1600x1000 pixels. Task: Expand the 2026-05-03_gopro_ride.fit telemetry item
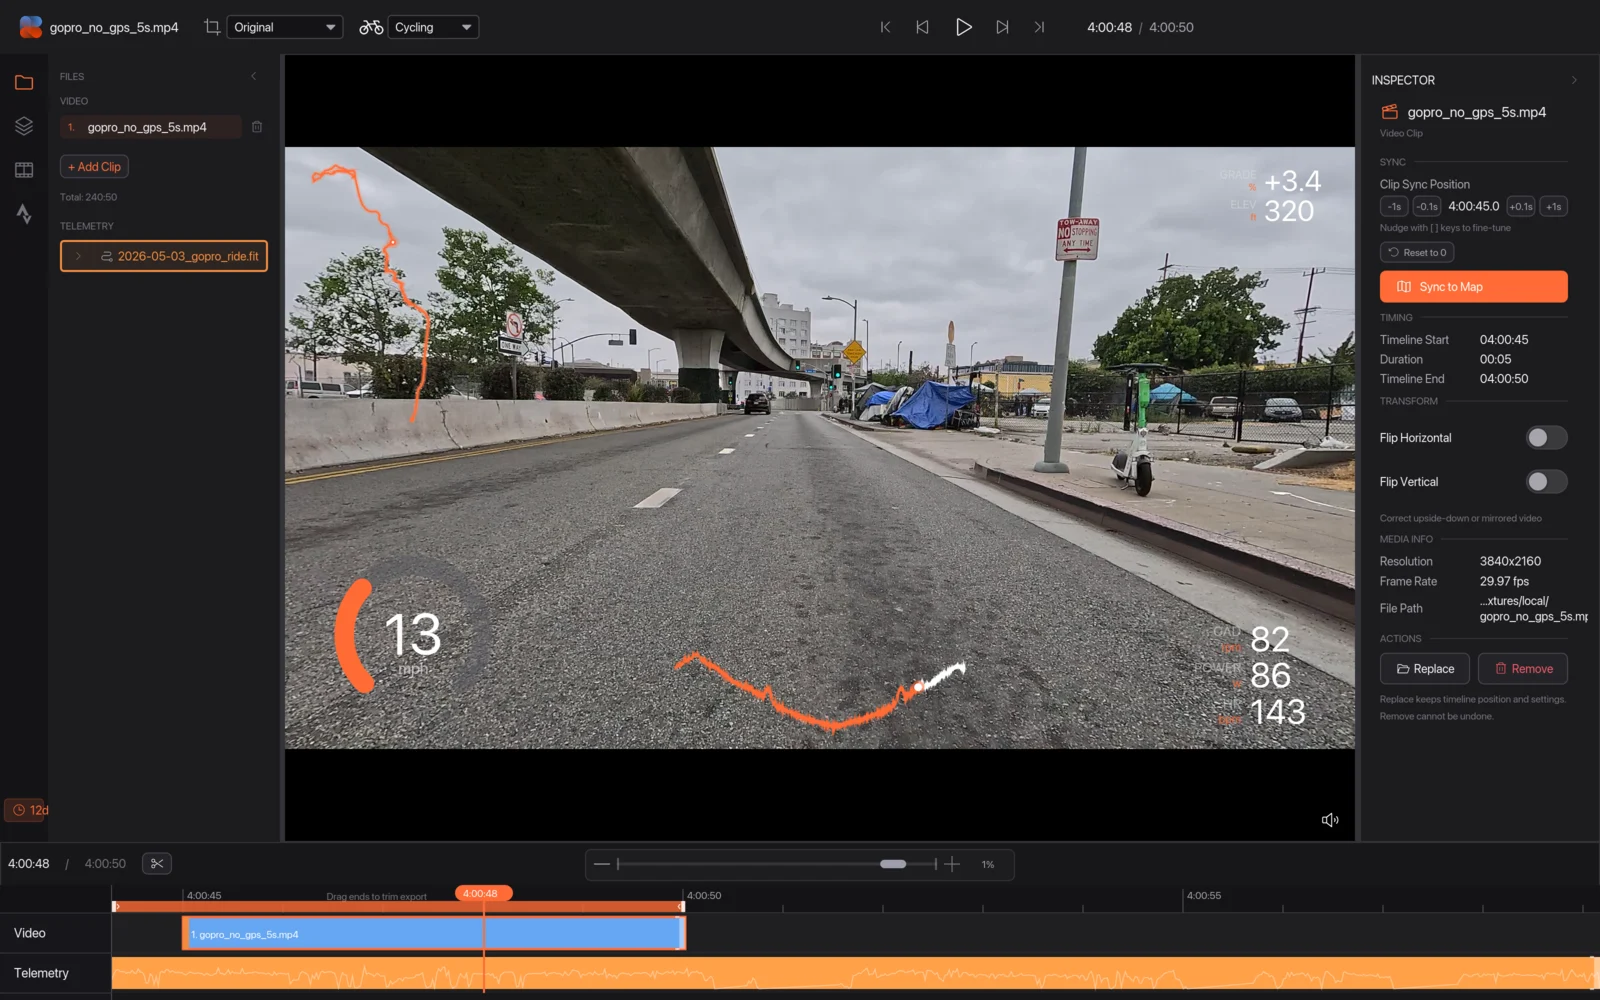click(x=78, y=256)
